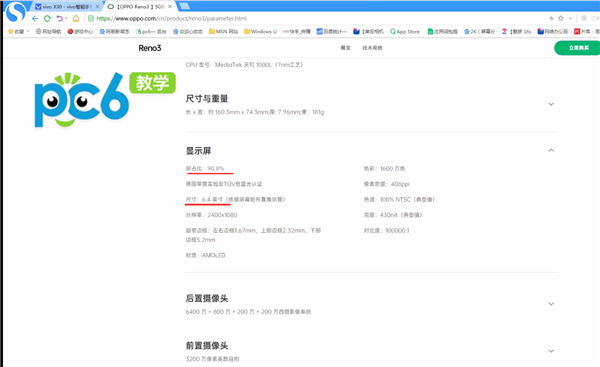
Task: Open the 单反相机 bookmark
Action: [x=368, y=31]
